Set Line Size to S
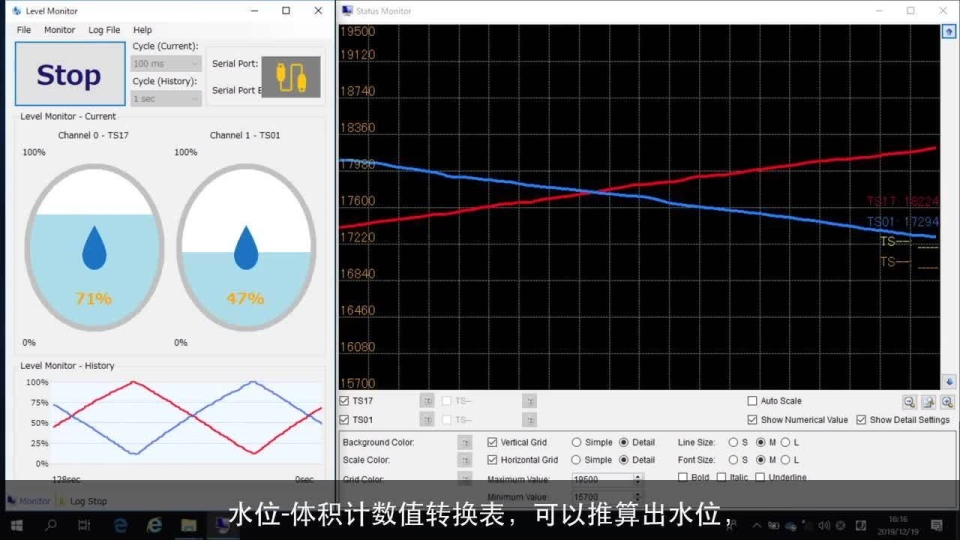Viewport: 960px width, 540px height. click(x=733, y=442)
